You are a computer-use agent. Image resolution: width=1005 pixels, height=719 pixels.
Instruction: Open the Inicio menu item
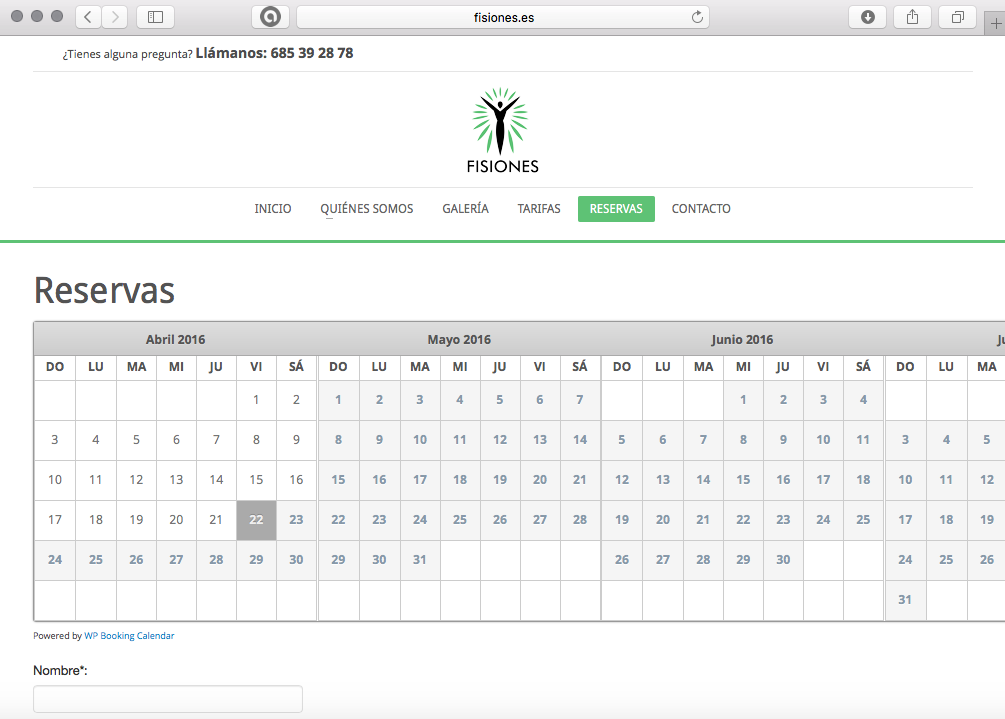pyautogui.click(x=272, y=209)
